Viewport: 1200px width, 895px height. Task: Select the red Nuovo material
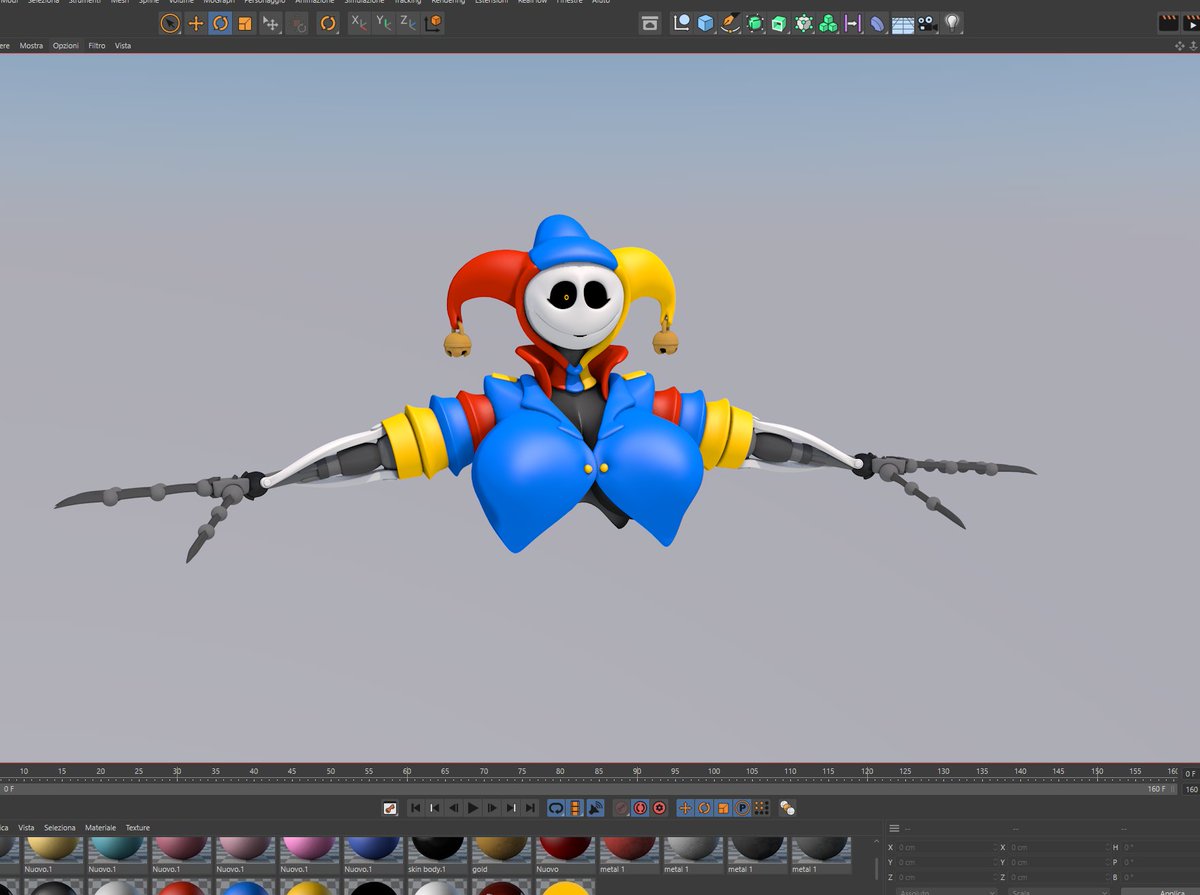click(x=565, y=856)
